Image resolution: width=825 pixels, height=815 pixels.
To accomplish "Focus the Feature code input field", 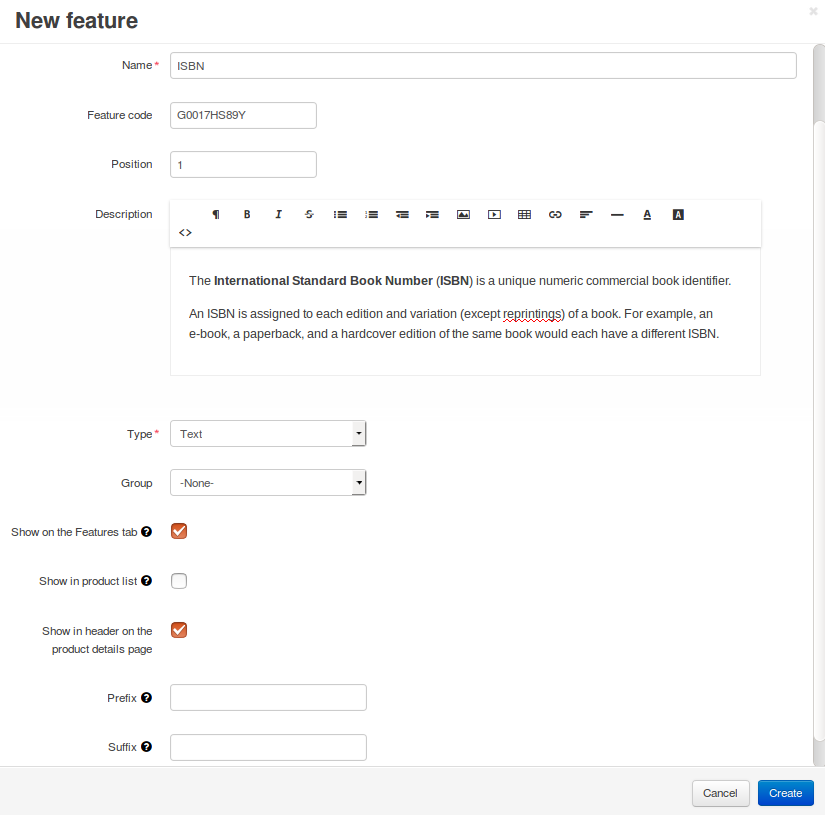I will [243, 115].
